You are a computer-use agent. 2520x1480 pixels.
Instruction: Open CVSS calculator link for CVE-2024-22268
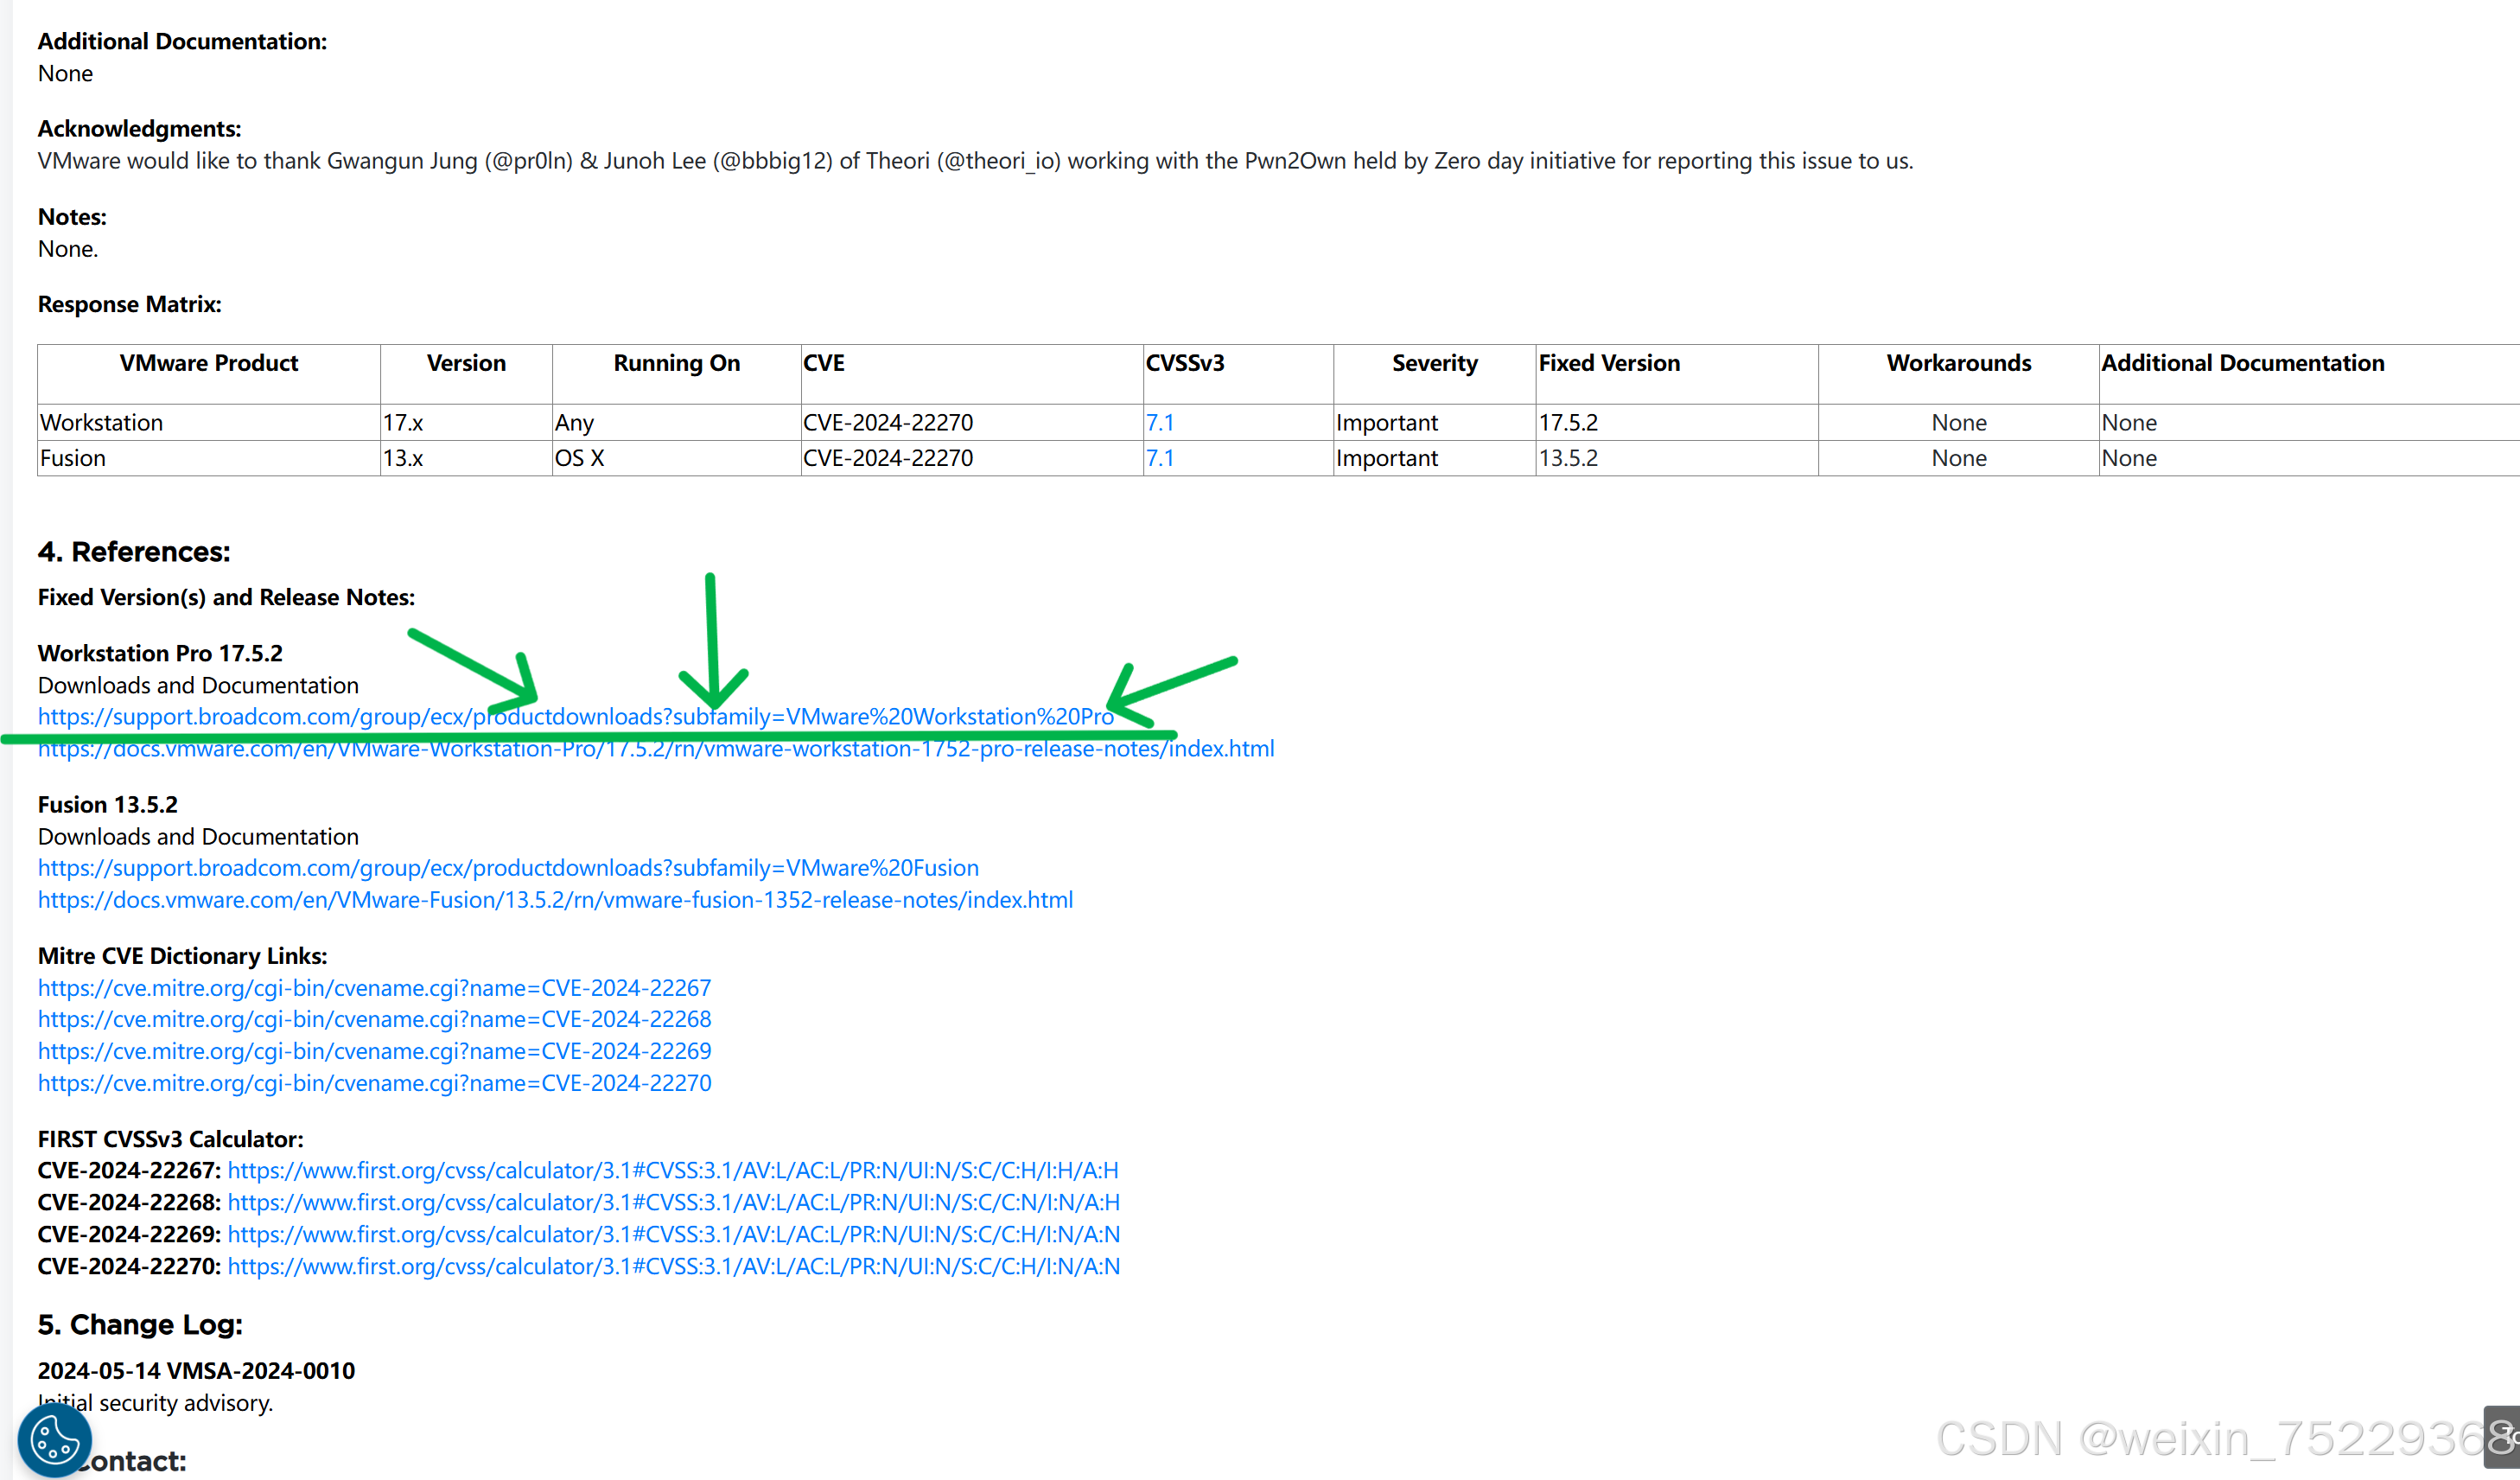tap(672, 1202)
